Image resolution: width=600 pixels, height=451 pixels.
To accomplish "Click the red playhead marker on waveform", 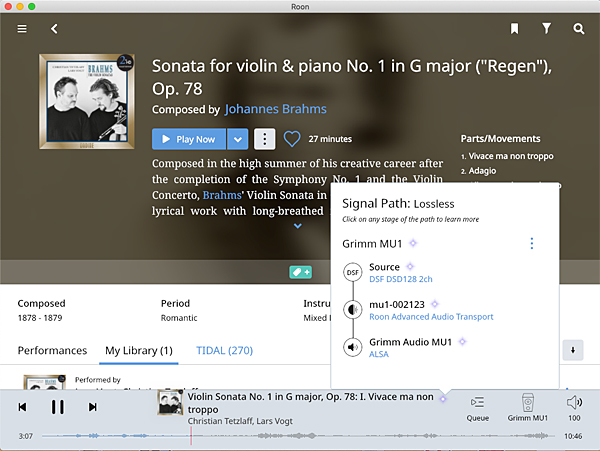I will point(191,436).
